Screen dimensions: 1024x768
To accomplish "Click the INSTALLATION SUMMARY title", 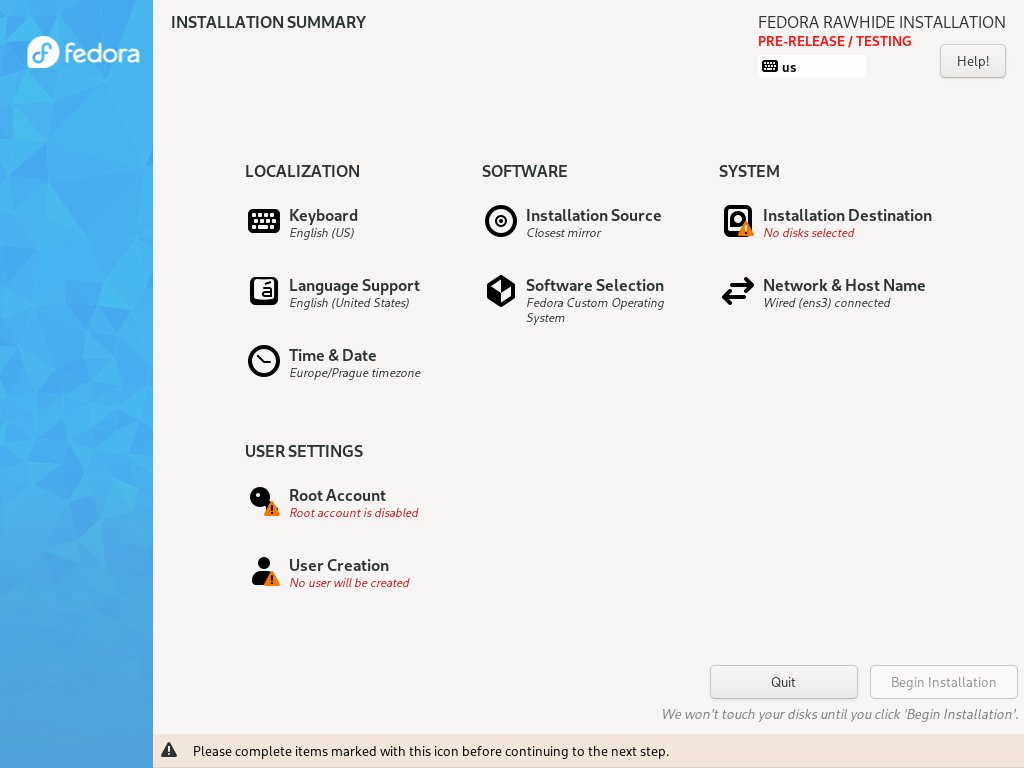I will pyautogui.click(x=268, y=22).
